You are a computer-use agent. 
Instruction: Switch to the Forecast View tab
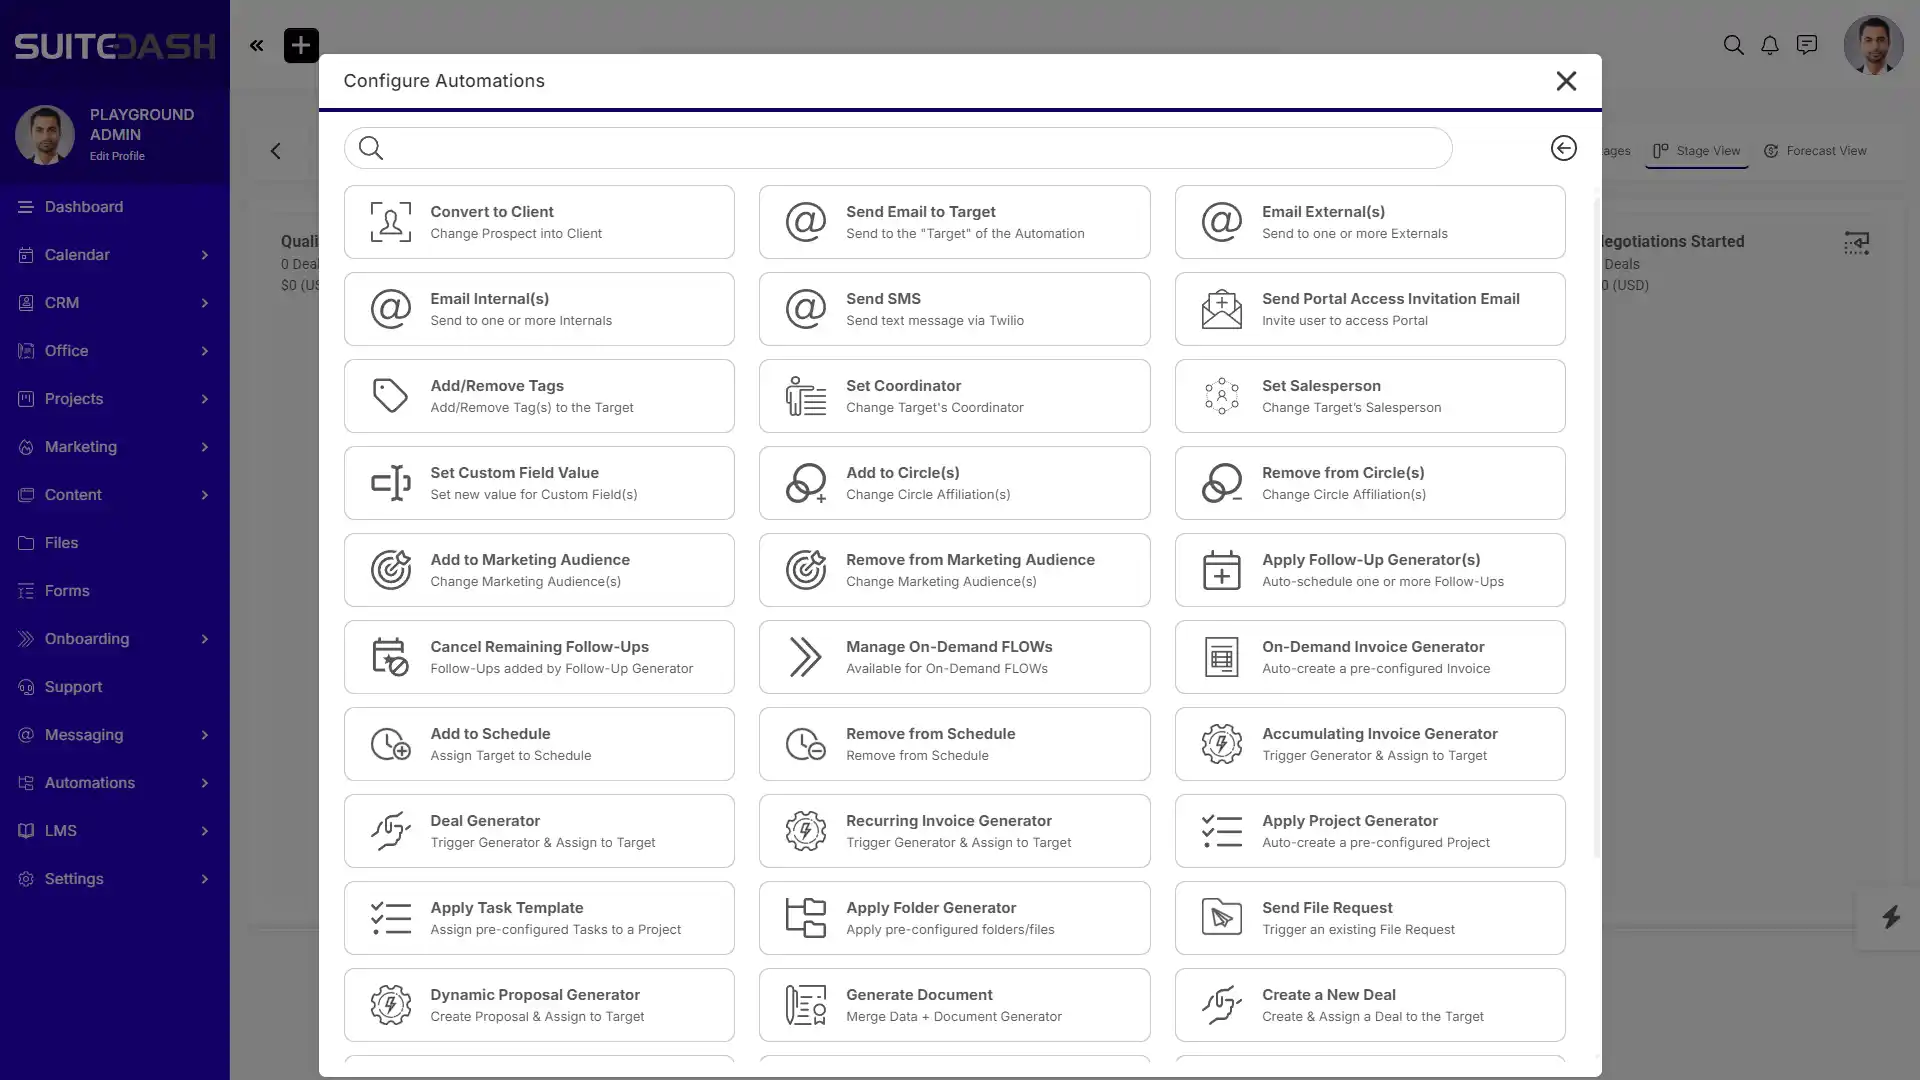pos(1815,151)
